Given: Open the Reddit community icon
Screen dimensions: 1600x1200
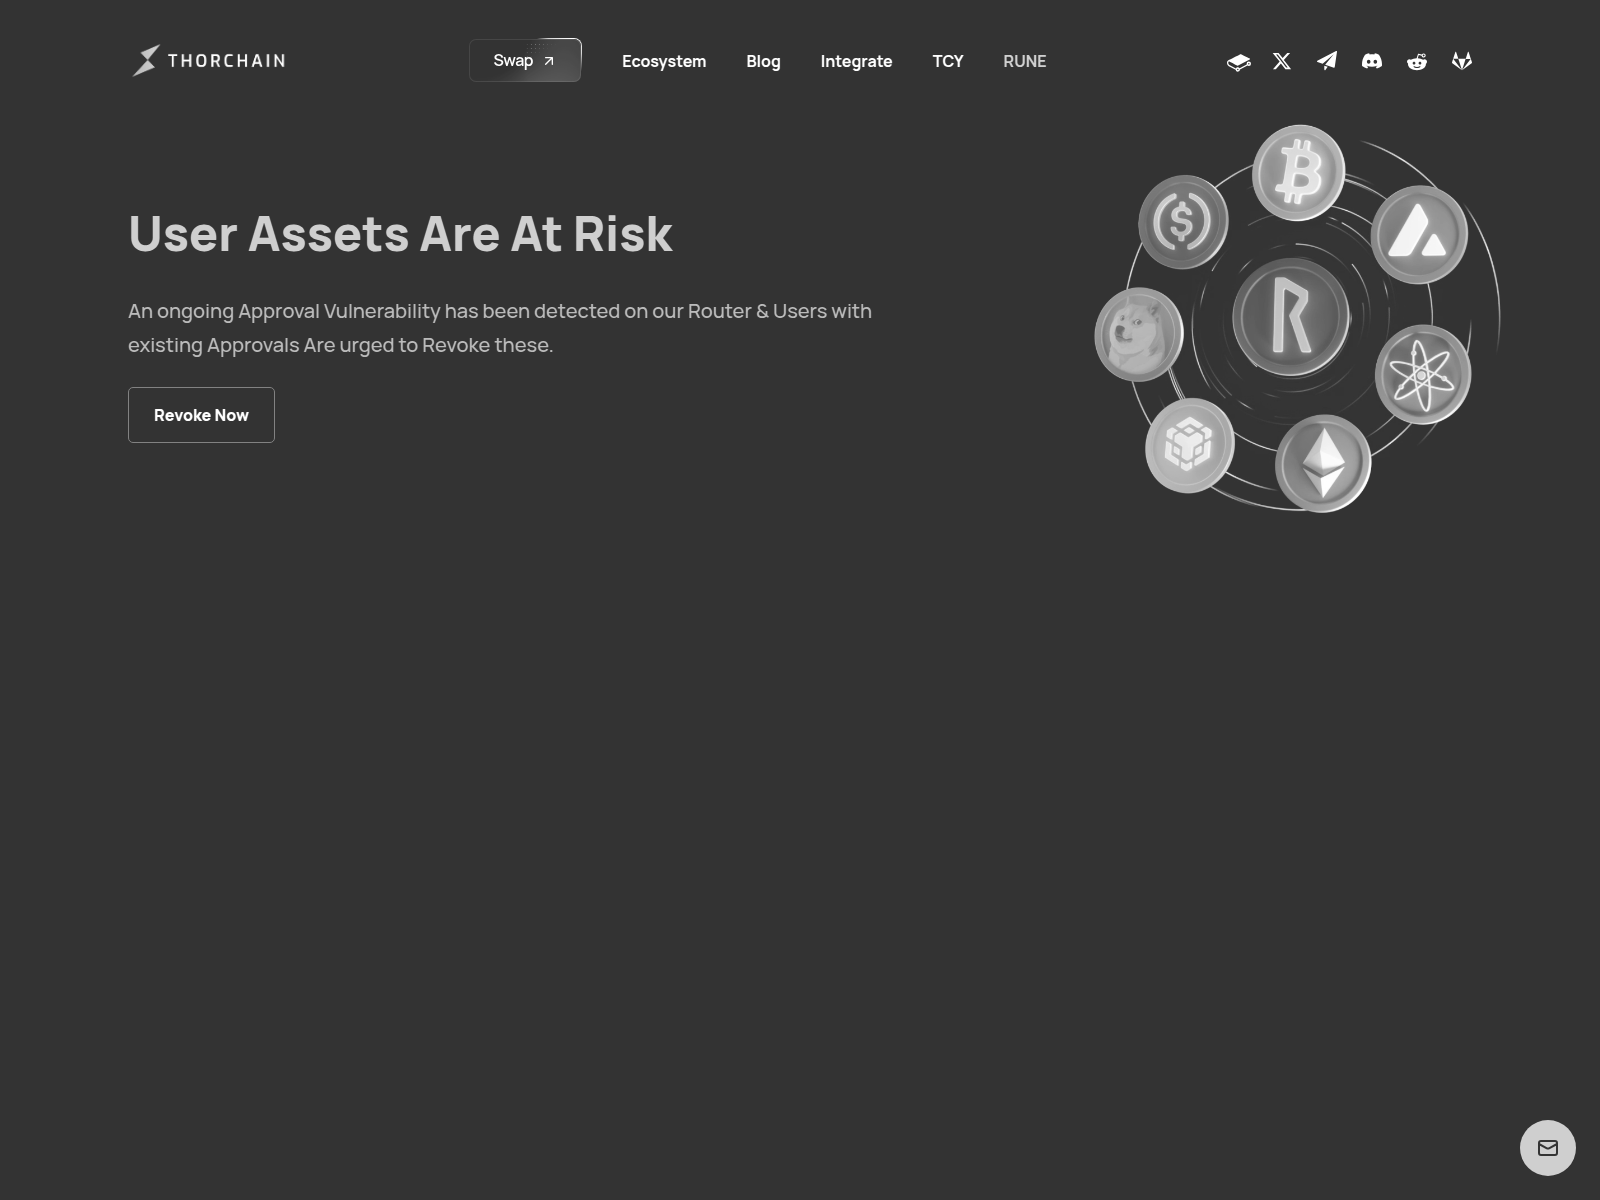Looking at the screenshot, I should coord(1417,61).
